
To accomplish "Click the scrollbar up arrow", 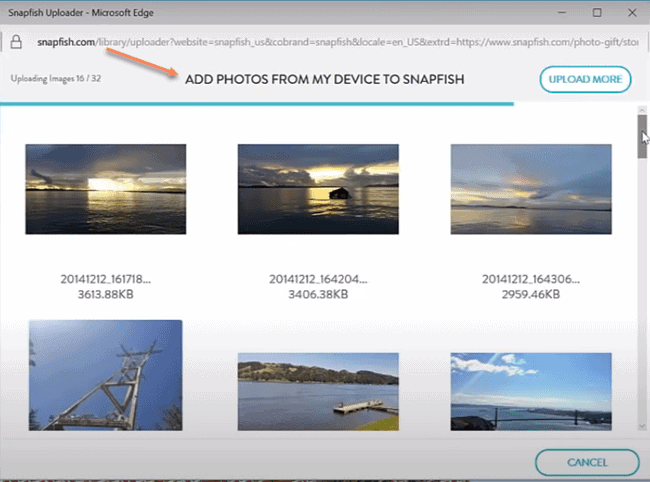I will click(x=642, y=109).
